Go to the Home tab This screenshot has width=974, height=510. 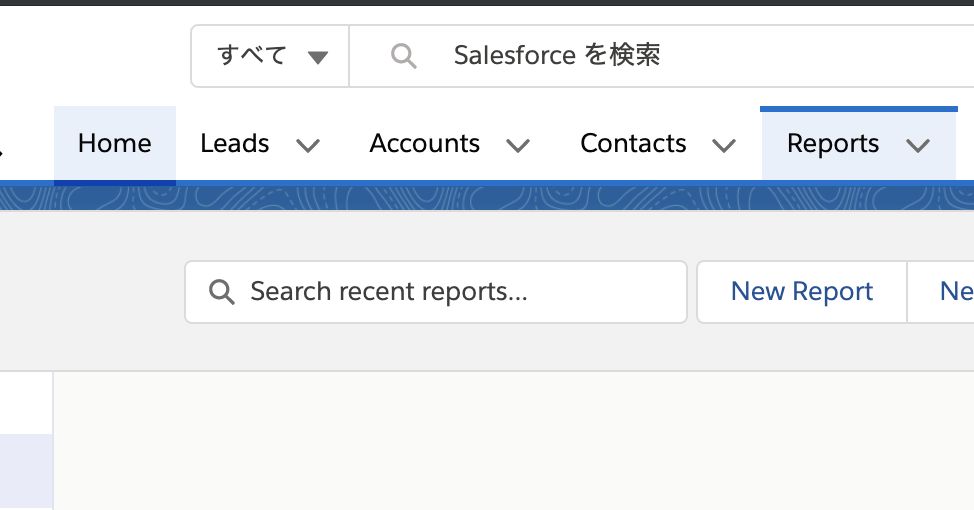tap(115, 144)
